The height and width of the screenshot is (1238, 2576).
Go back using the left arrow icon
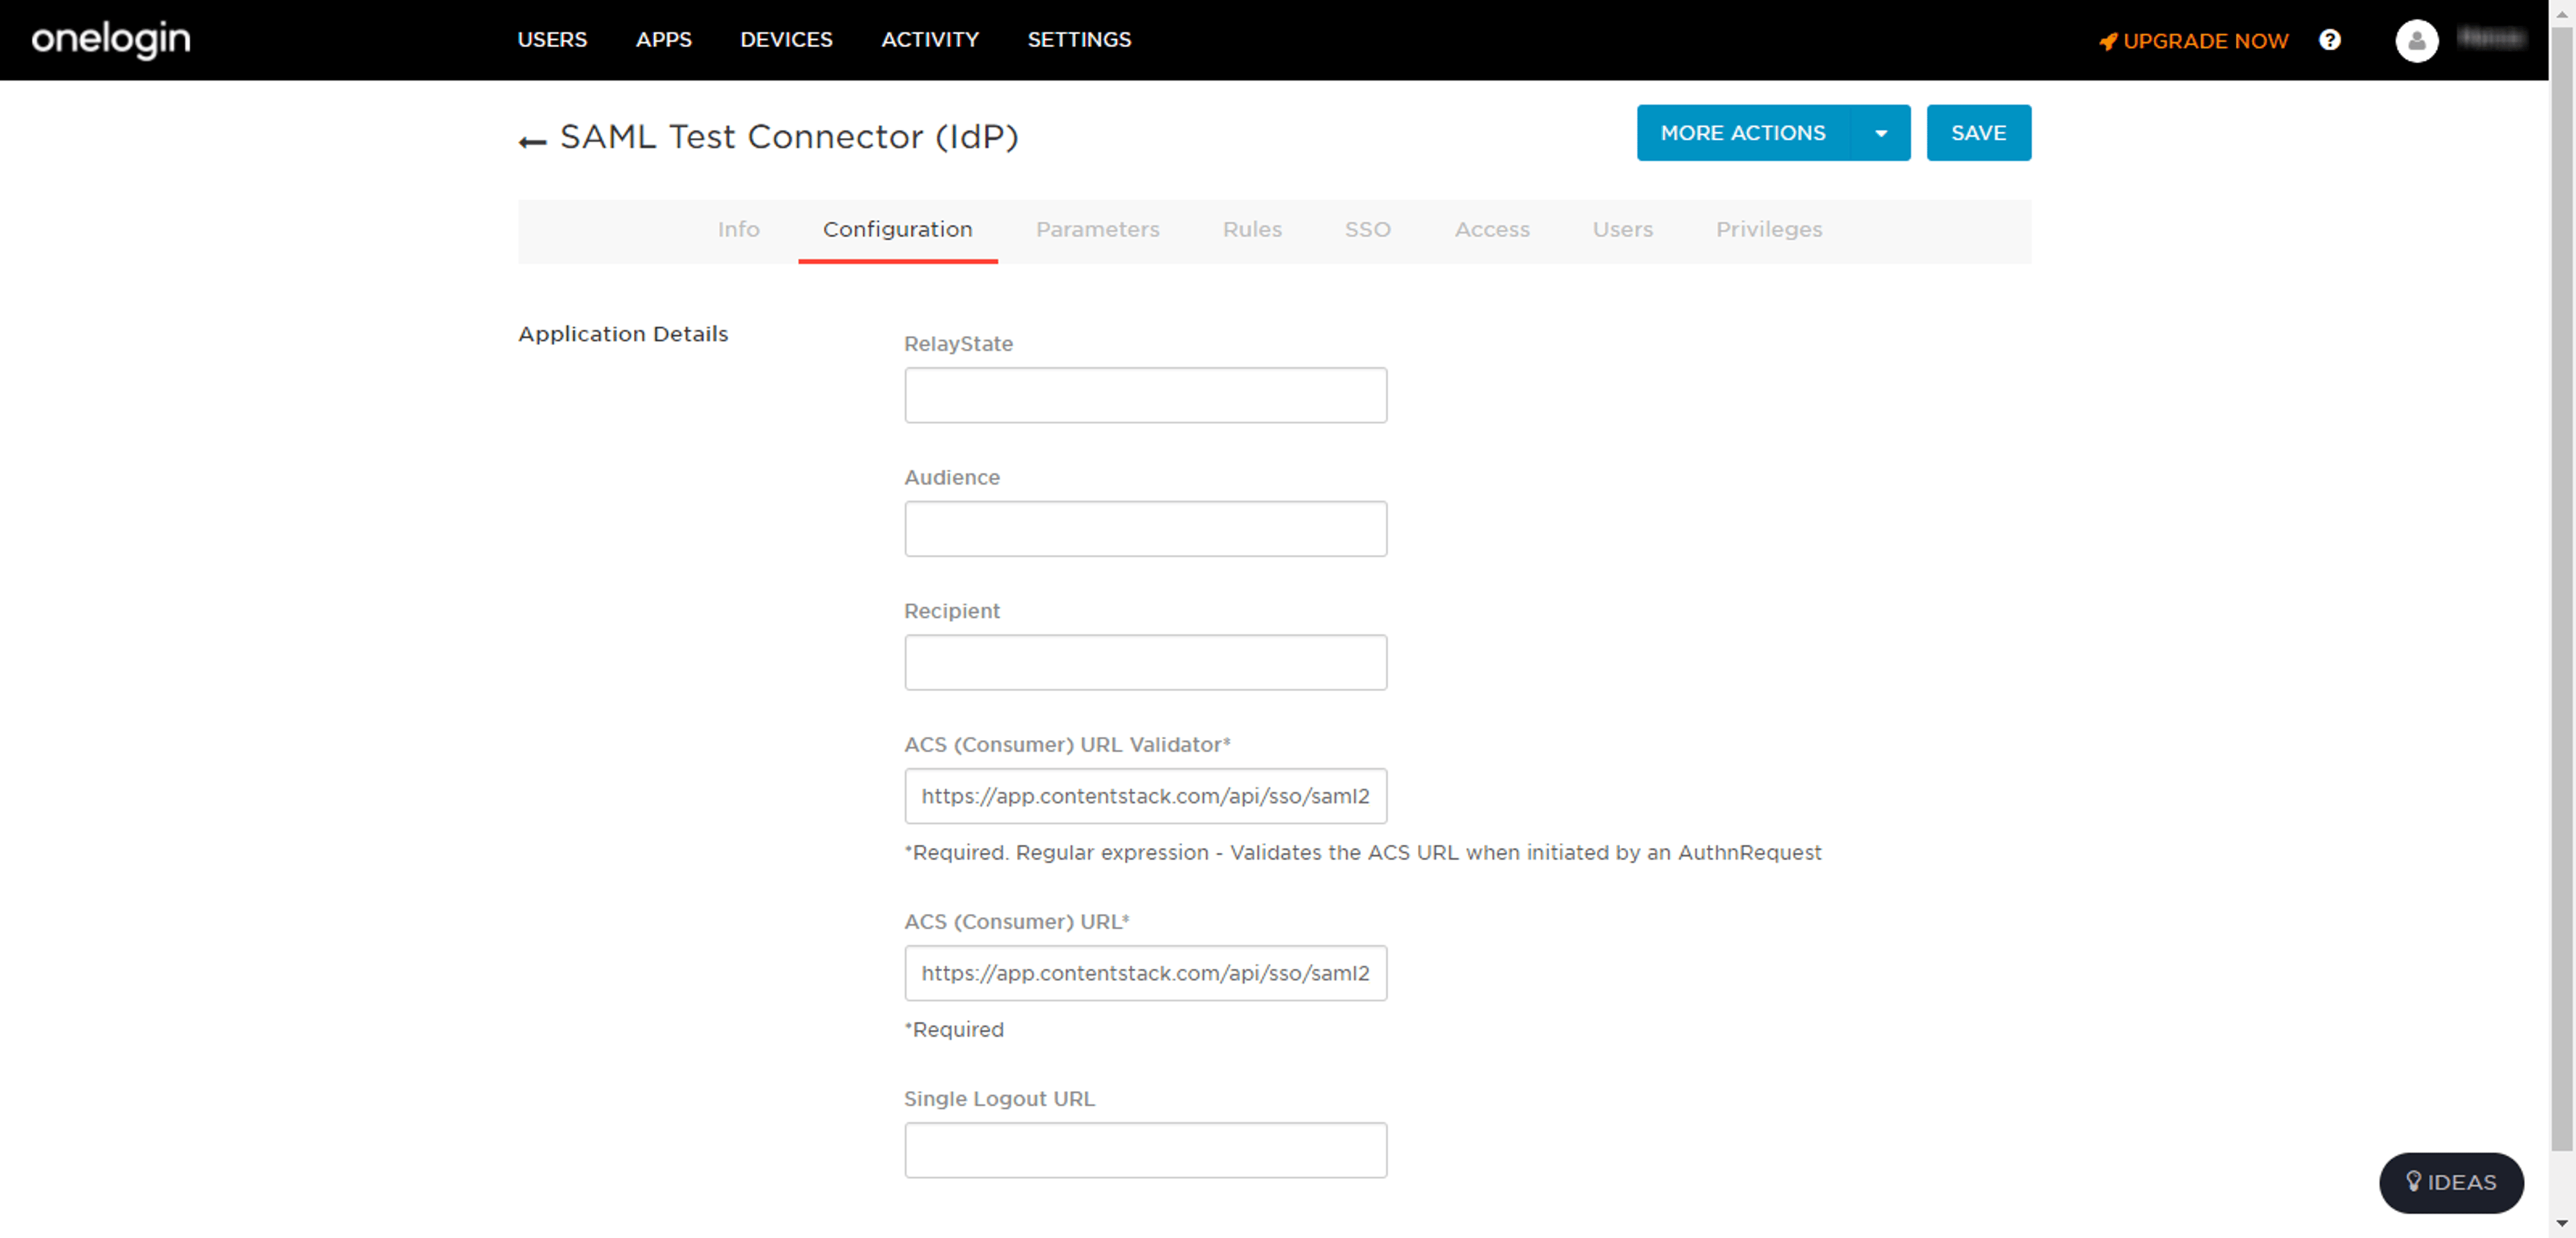(x=532, y=142)
